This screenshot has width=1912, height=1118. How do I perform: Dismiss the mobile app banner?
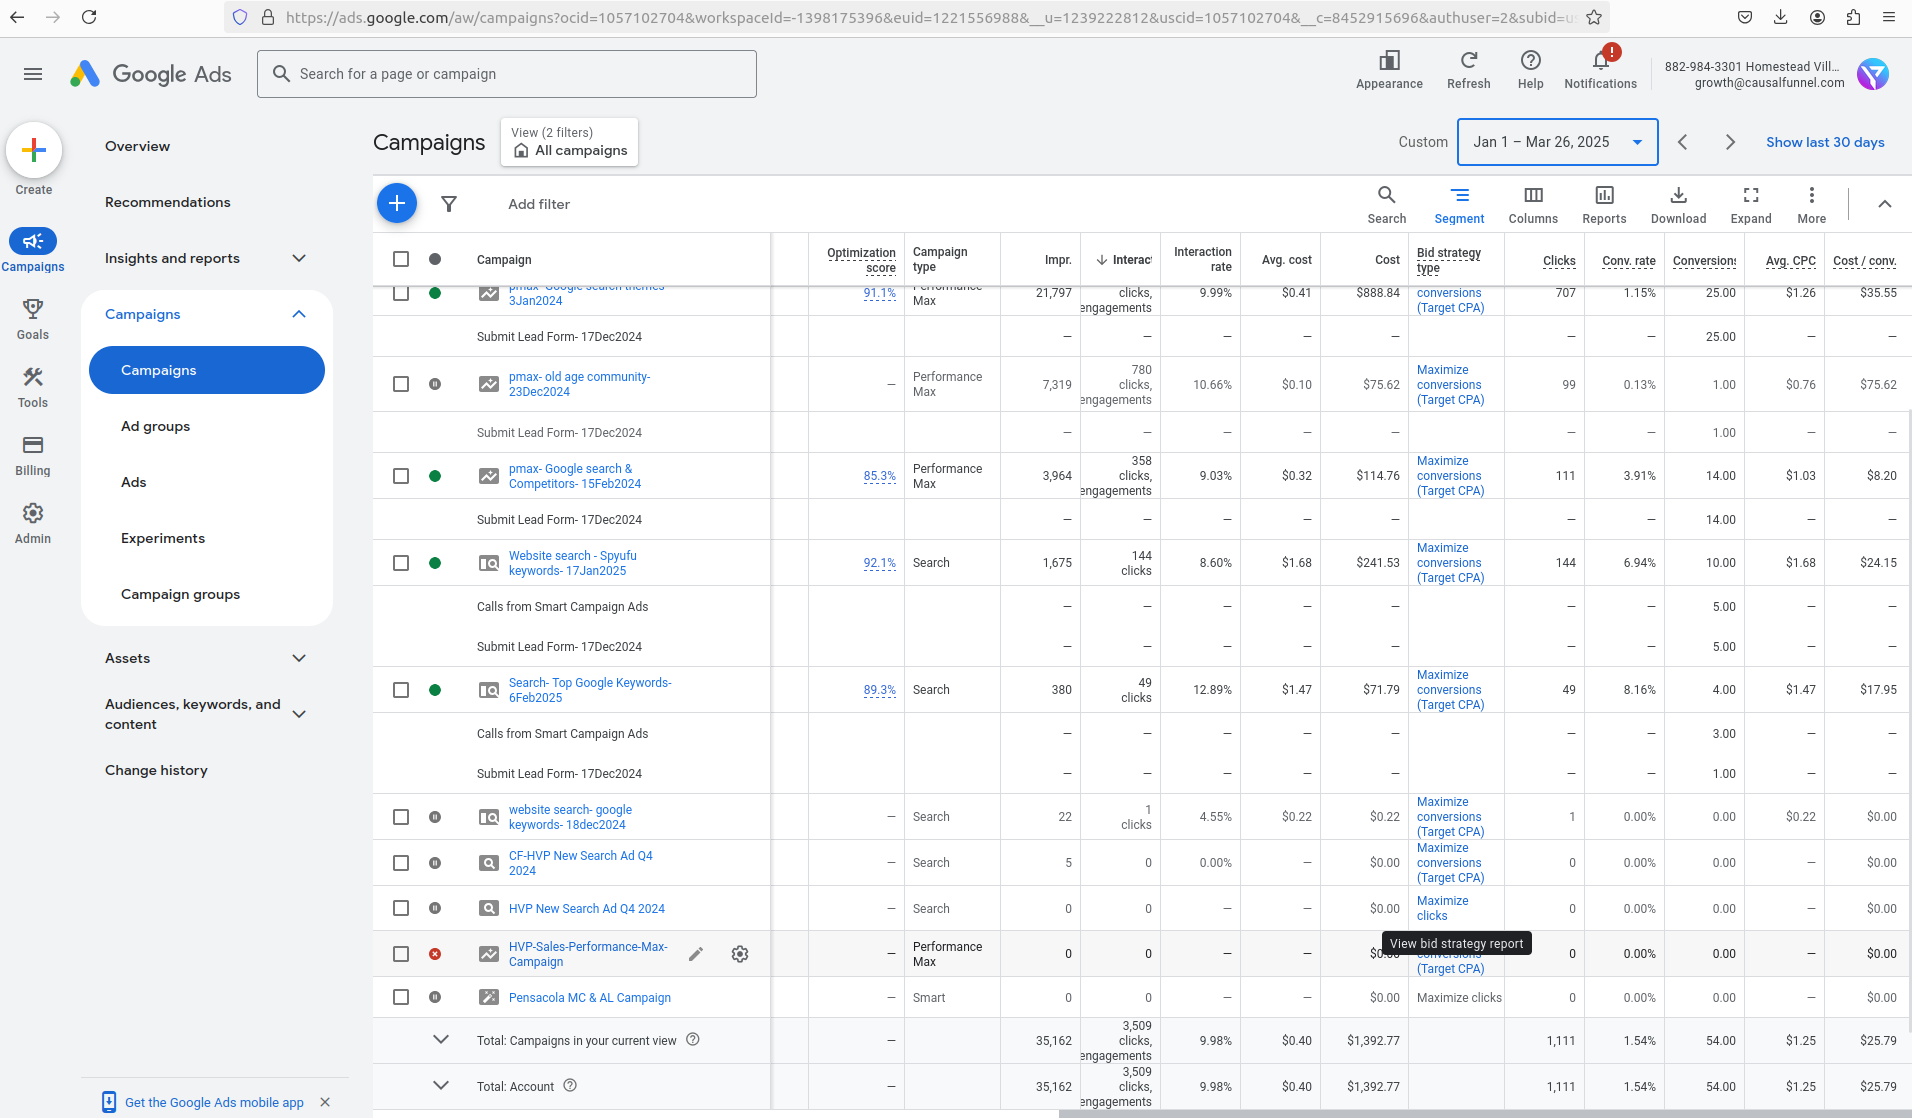click(325, 1102)
